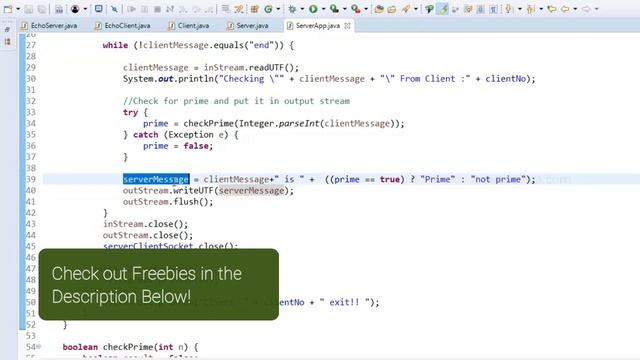Click line number 36 in the gutter
640x360 pixels.
tap(31, 146)
